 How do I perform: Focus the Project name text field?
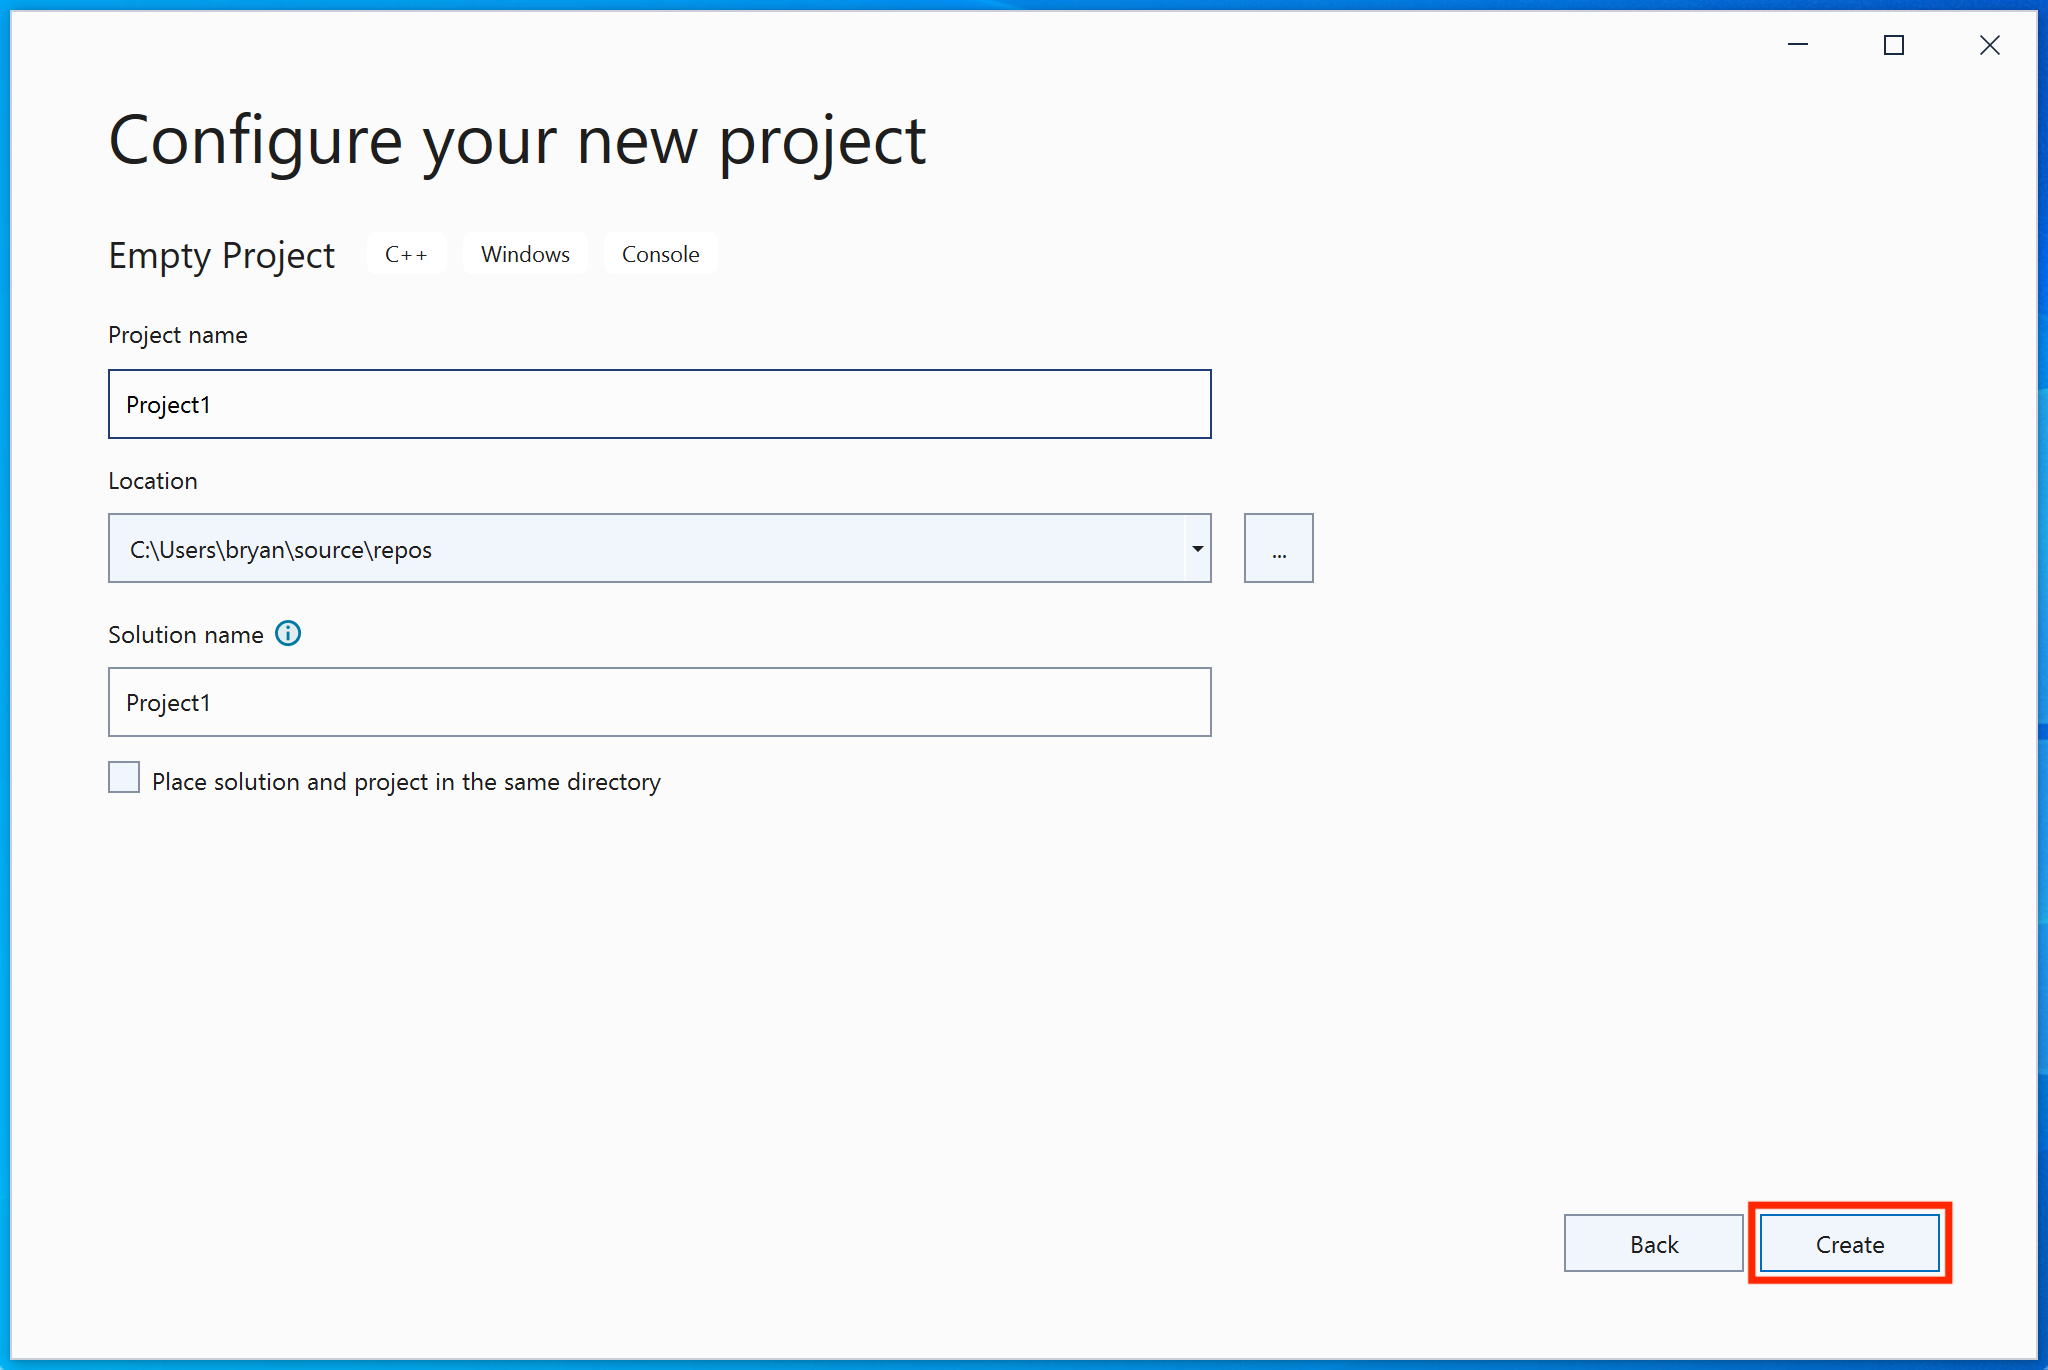tap(660, 405)
